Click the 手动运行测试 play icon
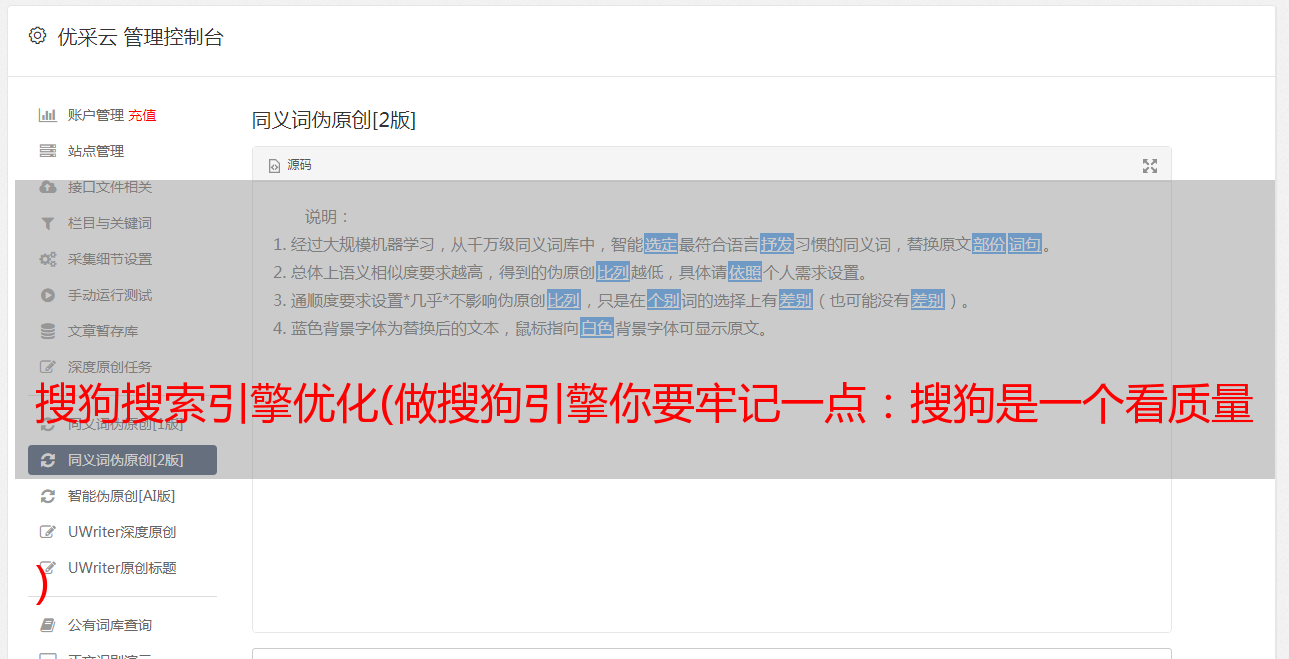This screenshot has height=659, width=1289. coord(47,295)
